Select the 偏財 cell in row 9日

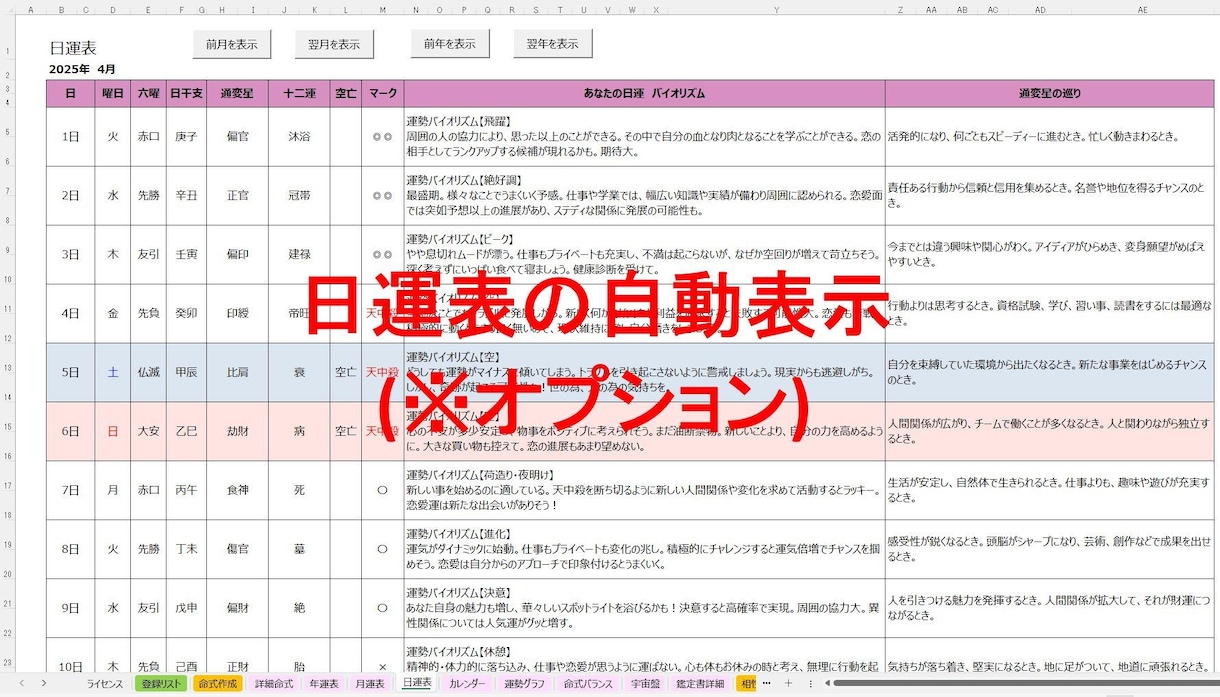point(237,608)
